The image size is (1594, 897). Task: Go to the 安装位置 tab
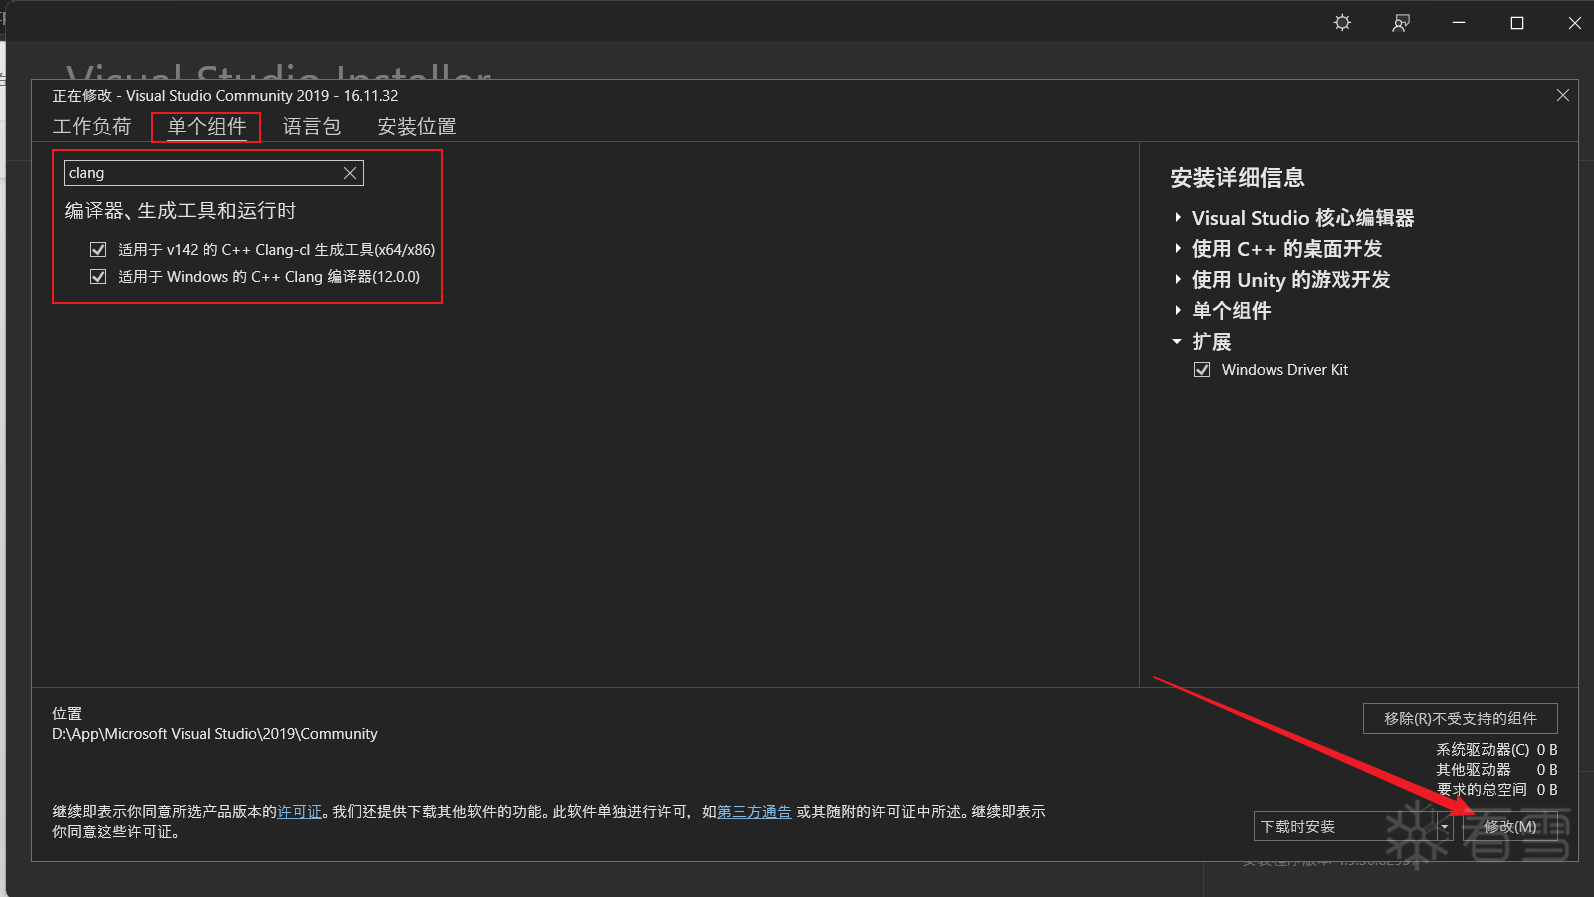pyautogui.click(x=417, y=127)
